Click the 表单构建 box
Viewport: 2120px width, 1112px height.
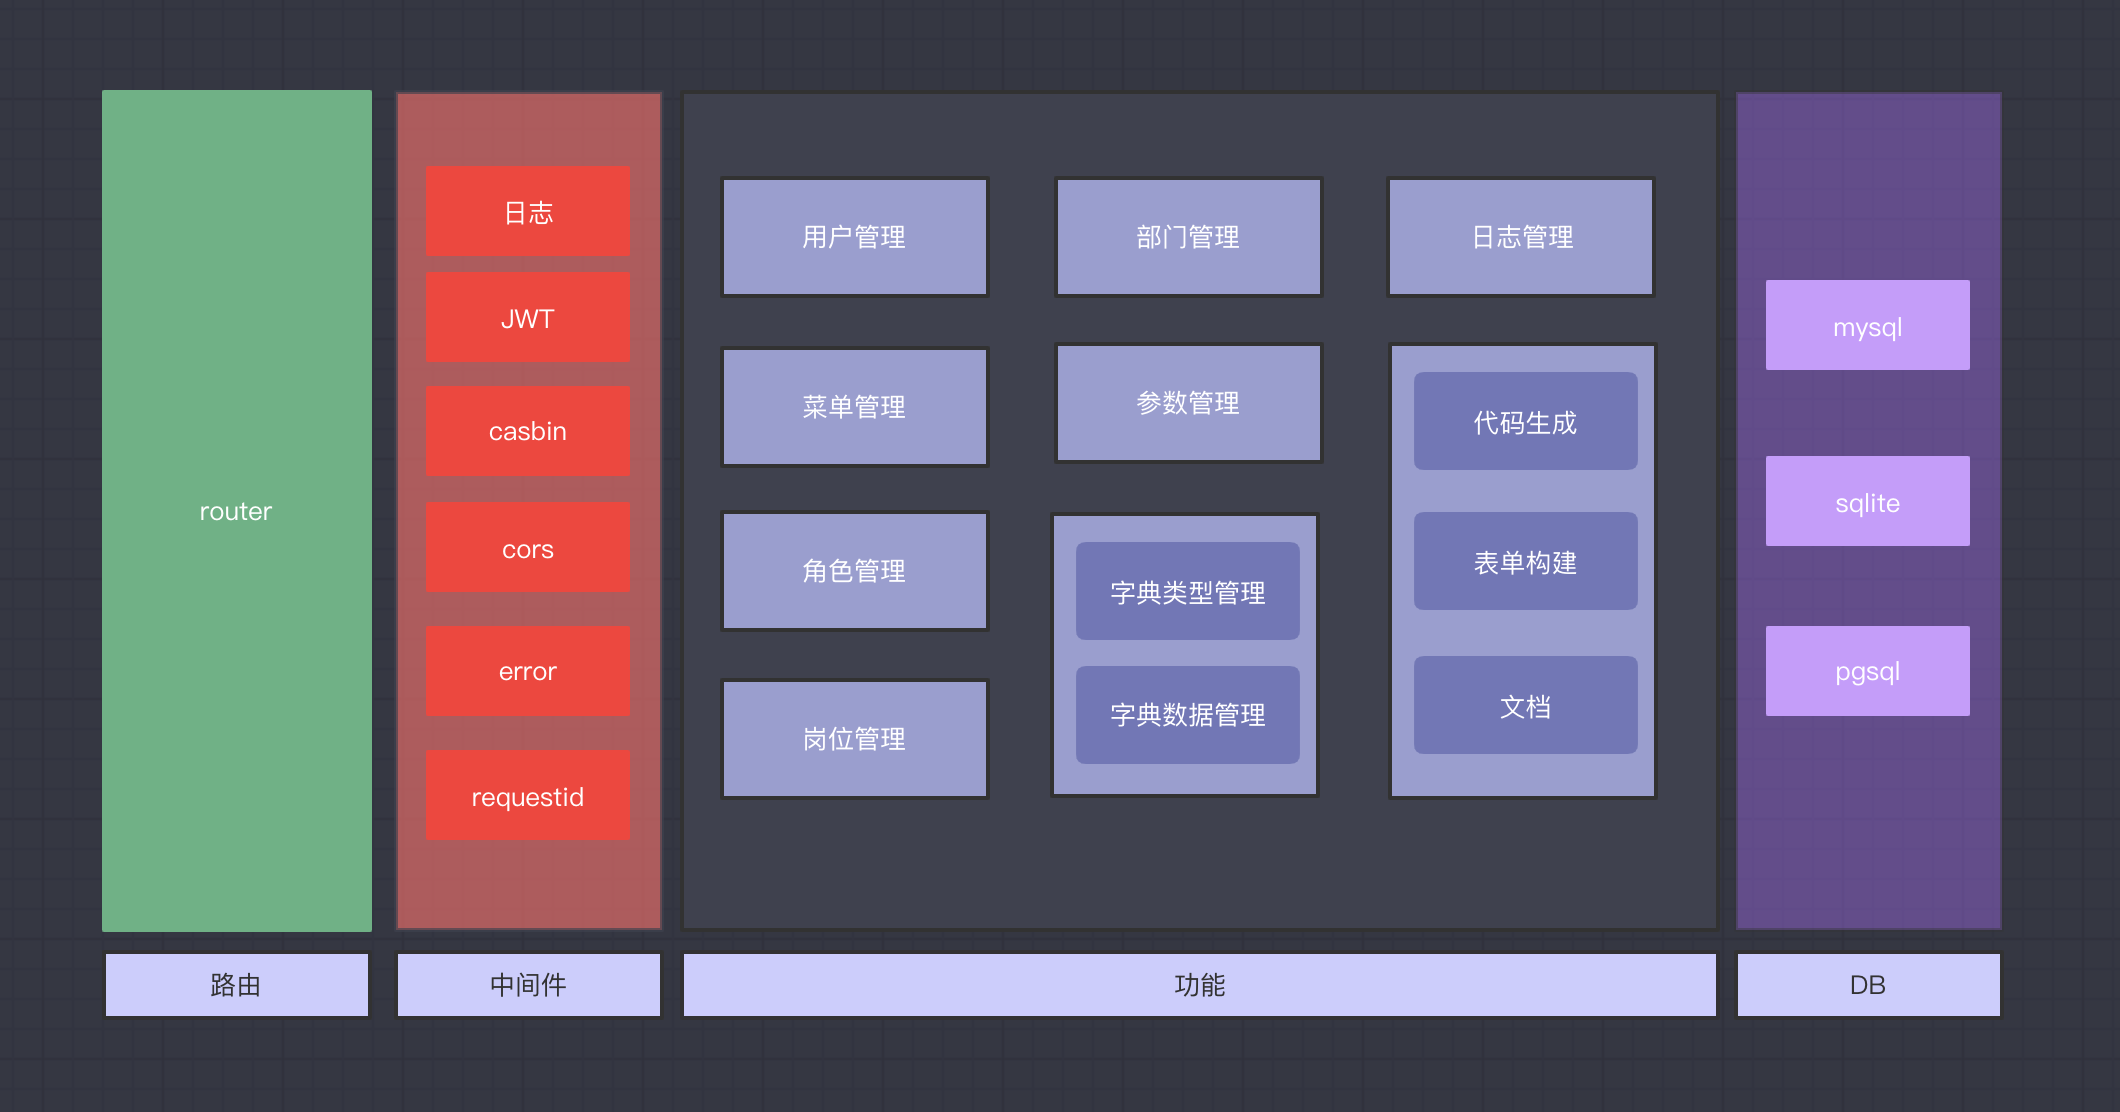pos(1525,562)
